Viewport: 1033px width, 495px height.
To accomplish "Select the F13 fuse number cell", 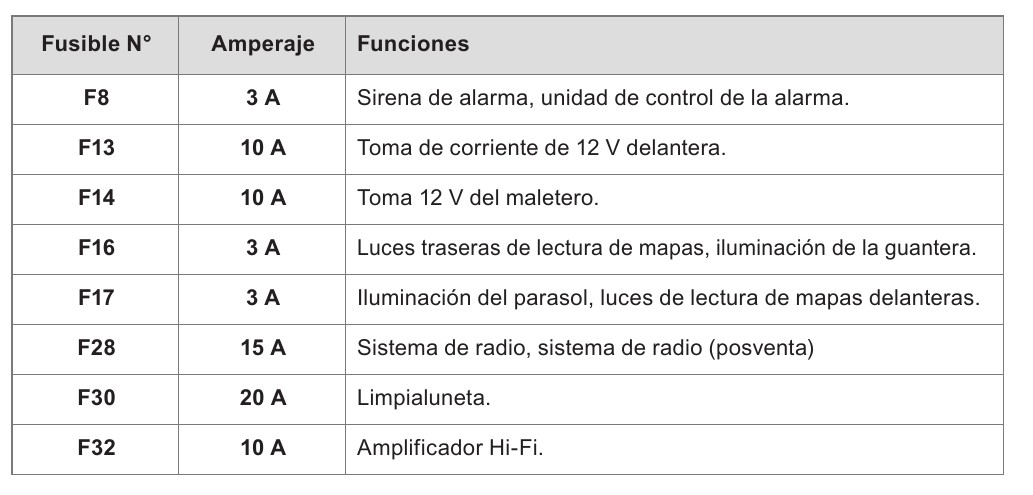I will [96, 148].
